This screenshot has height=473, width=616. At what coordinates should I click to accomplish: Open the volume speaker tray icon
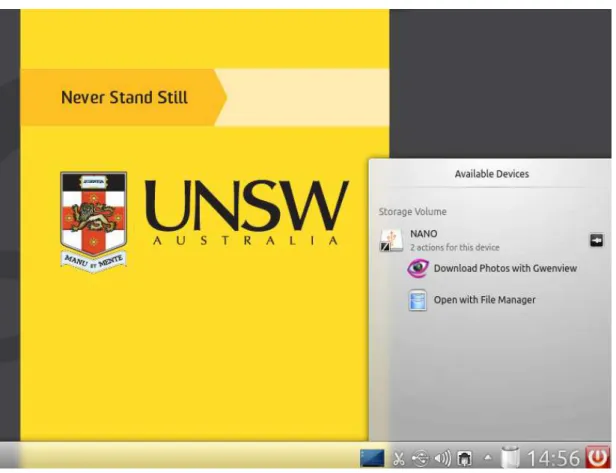pos(442,458)
